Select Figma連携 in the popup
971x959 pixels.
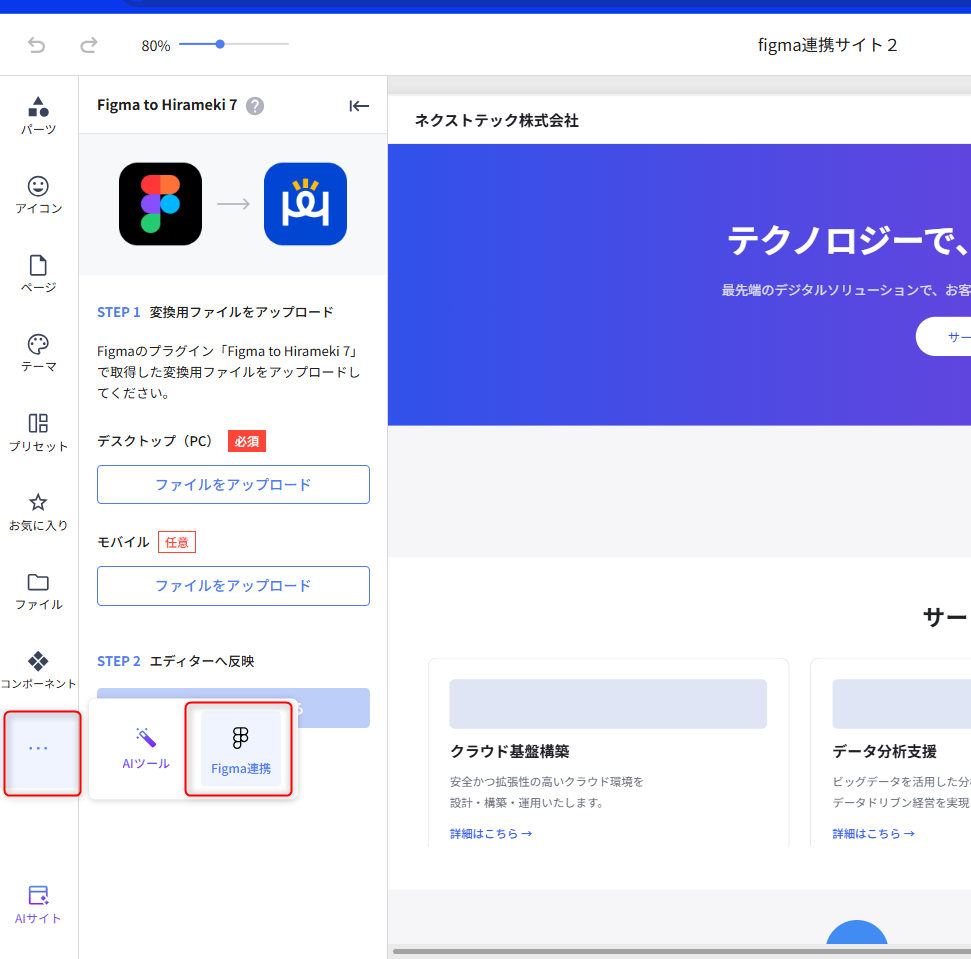point(240,749)
